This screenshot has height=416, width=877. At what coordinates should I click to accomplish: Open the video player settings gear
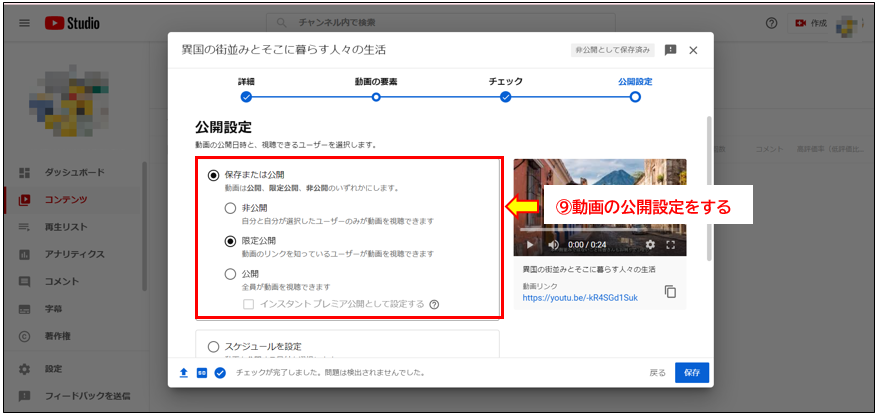(x=650, y=245)
